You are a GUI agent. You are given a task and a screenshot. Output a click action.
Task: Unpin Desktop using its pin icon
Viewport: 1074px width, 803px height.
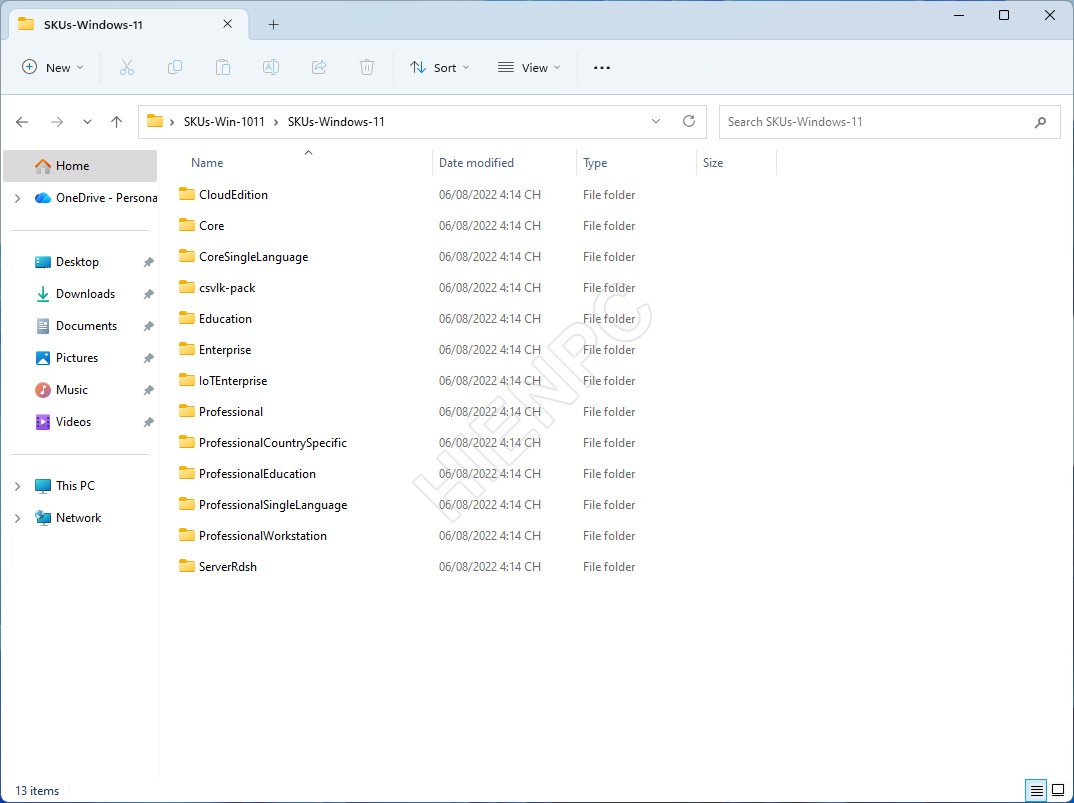(x=148, y=262)
